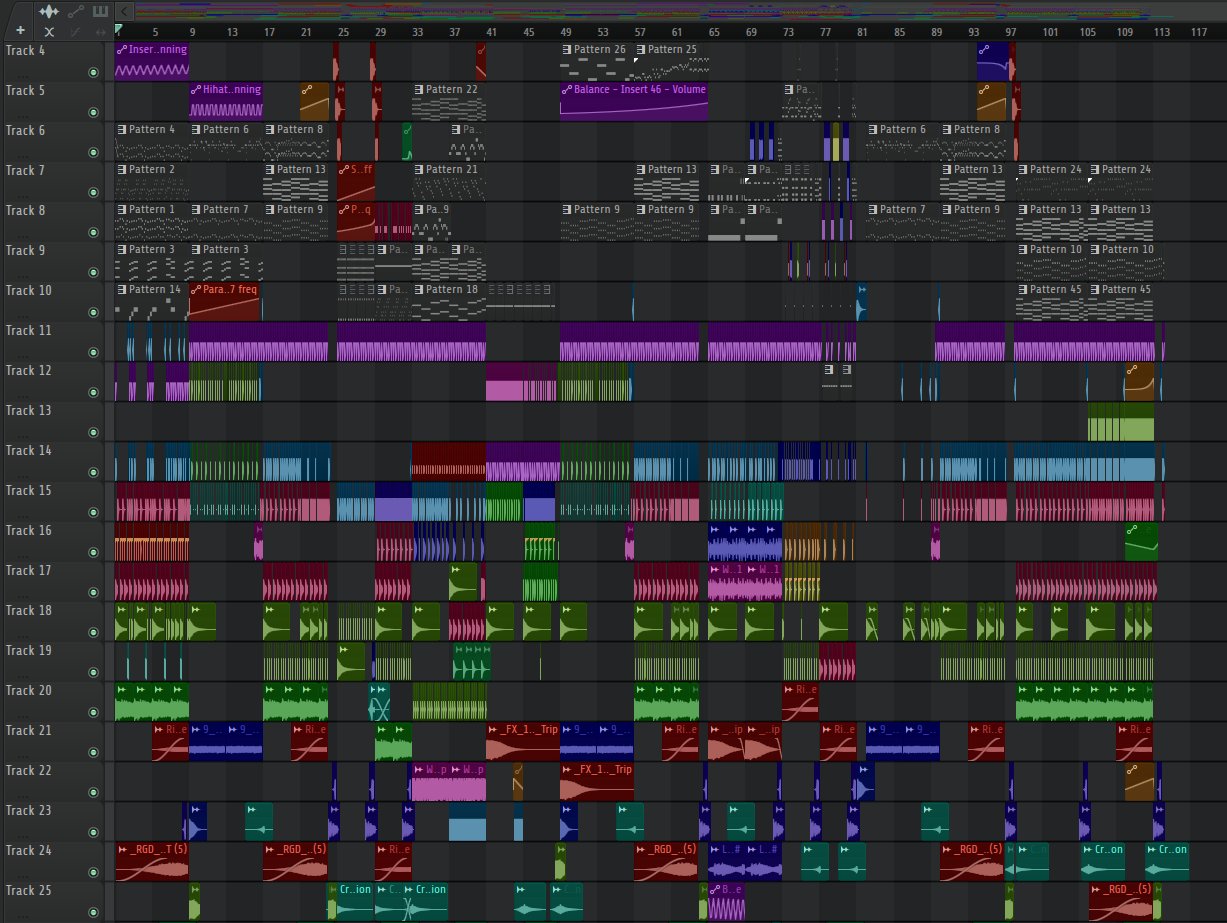1227x923 pixels.
Task: Open the clip menu of Pattern 18
Action: pos(419,289)
